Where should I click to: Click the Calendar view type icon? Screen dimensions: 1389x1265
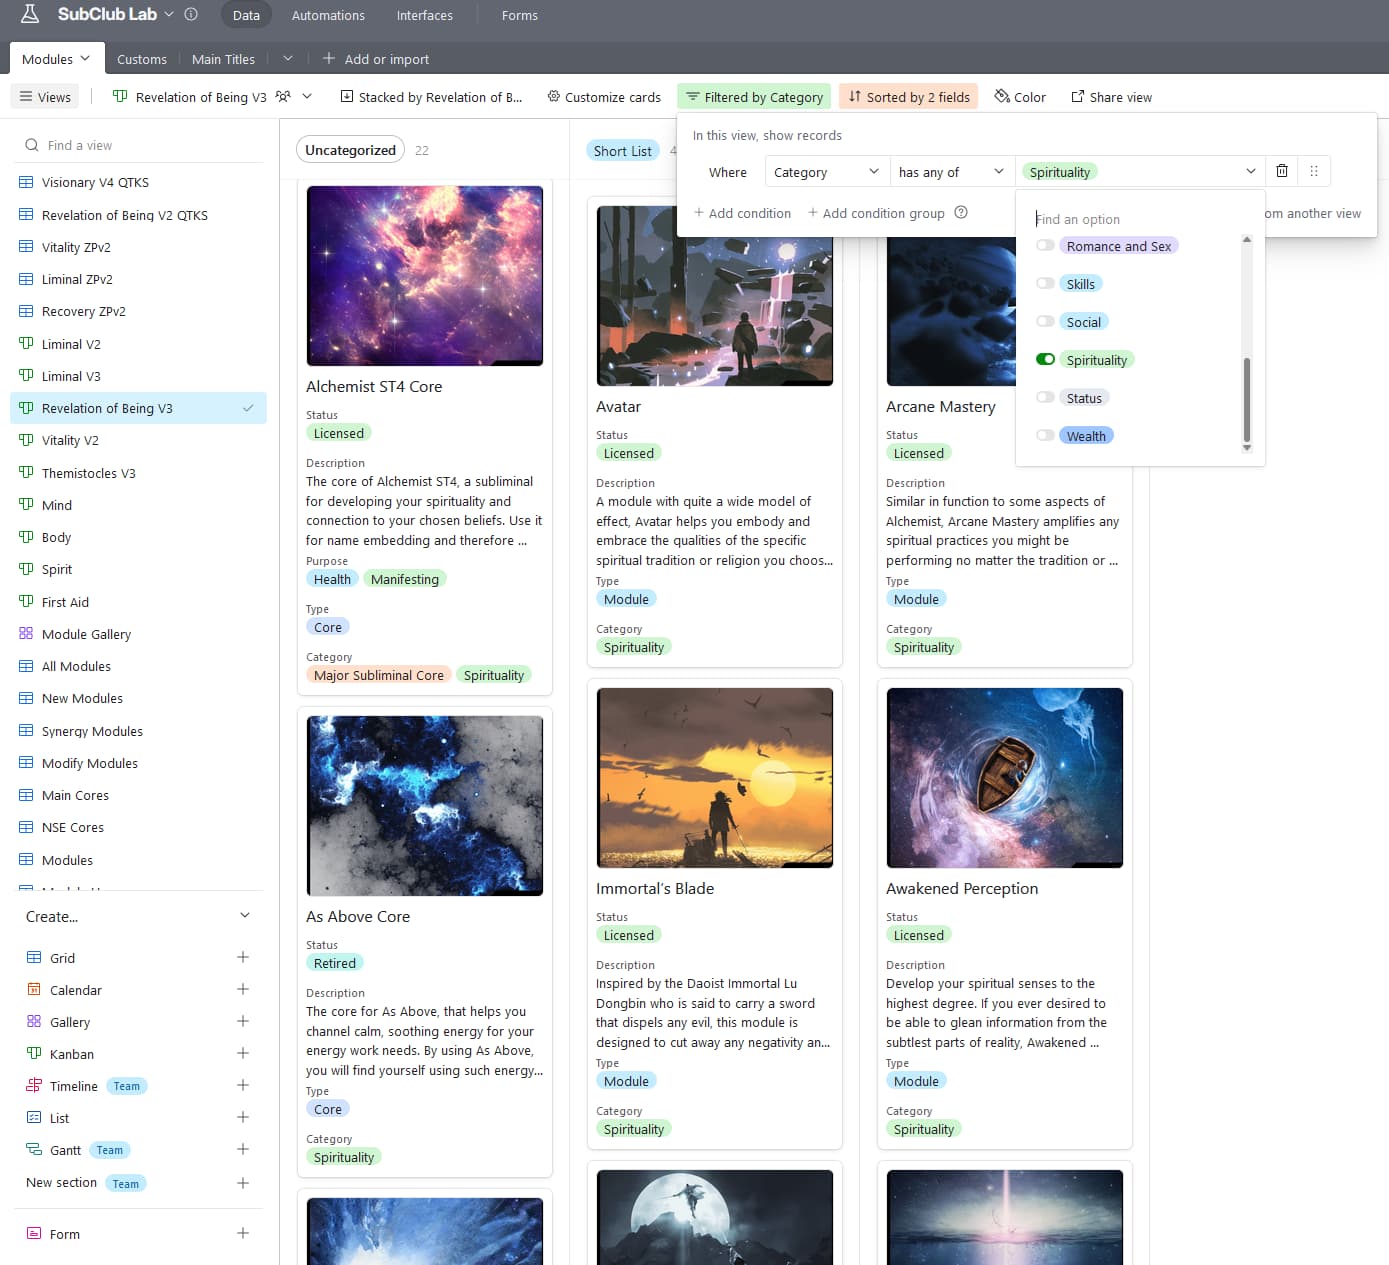pyautogui.click(x=34, y=990)
